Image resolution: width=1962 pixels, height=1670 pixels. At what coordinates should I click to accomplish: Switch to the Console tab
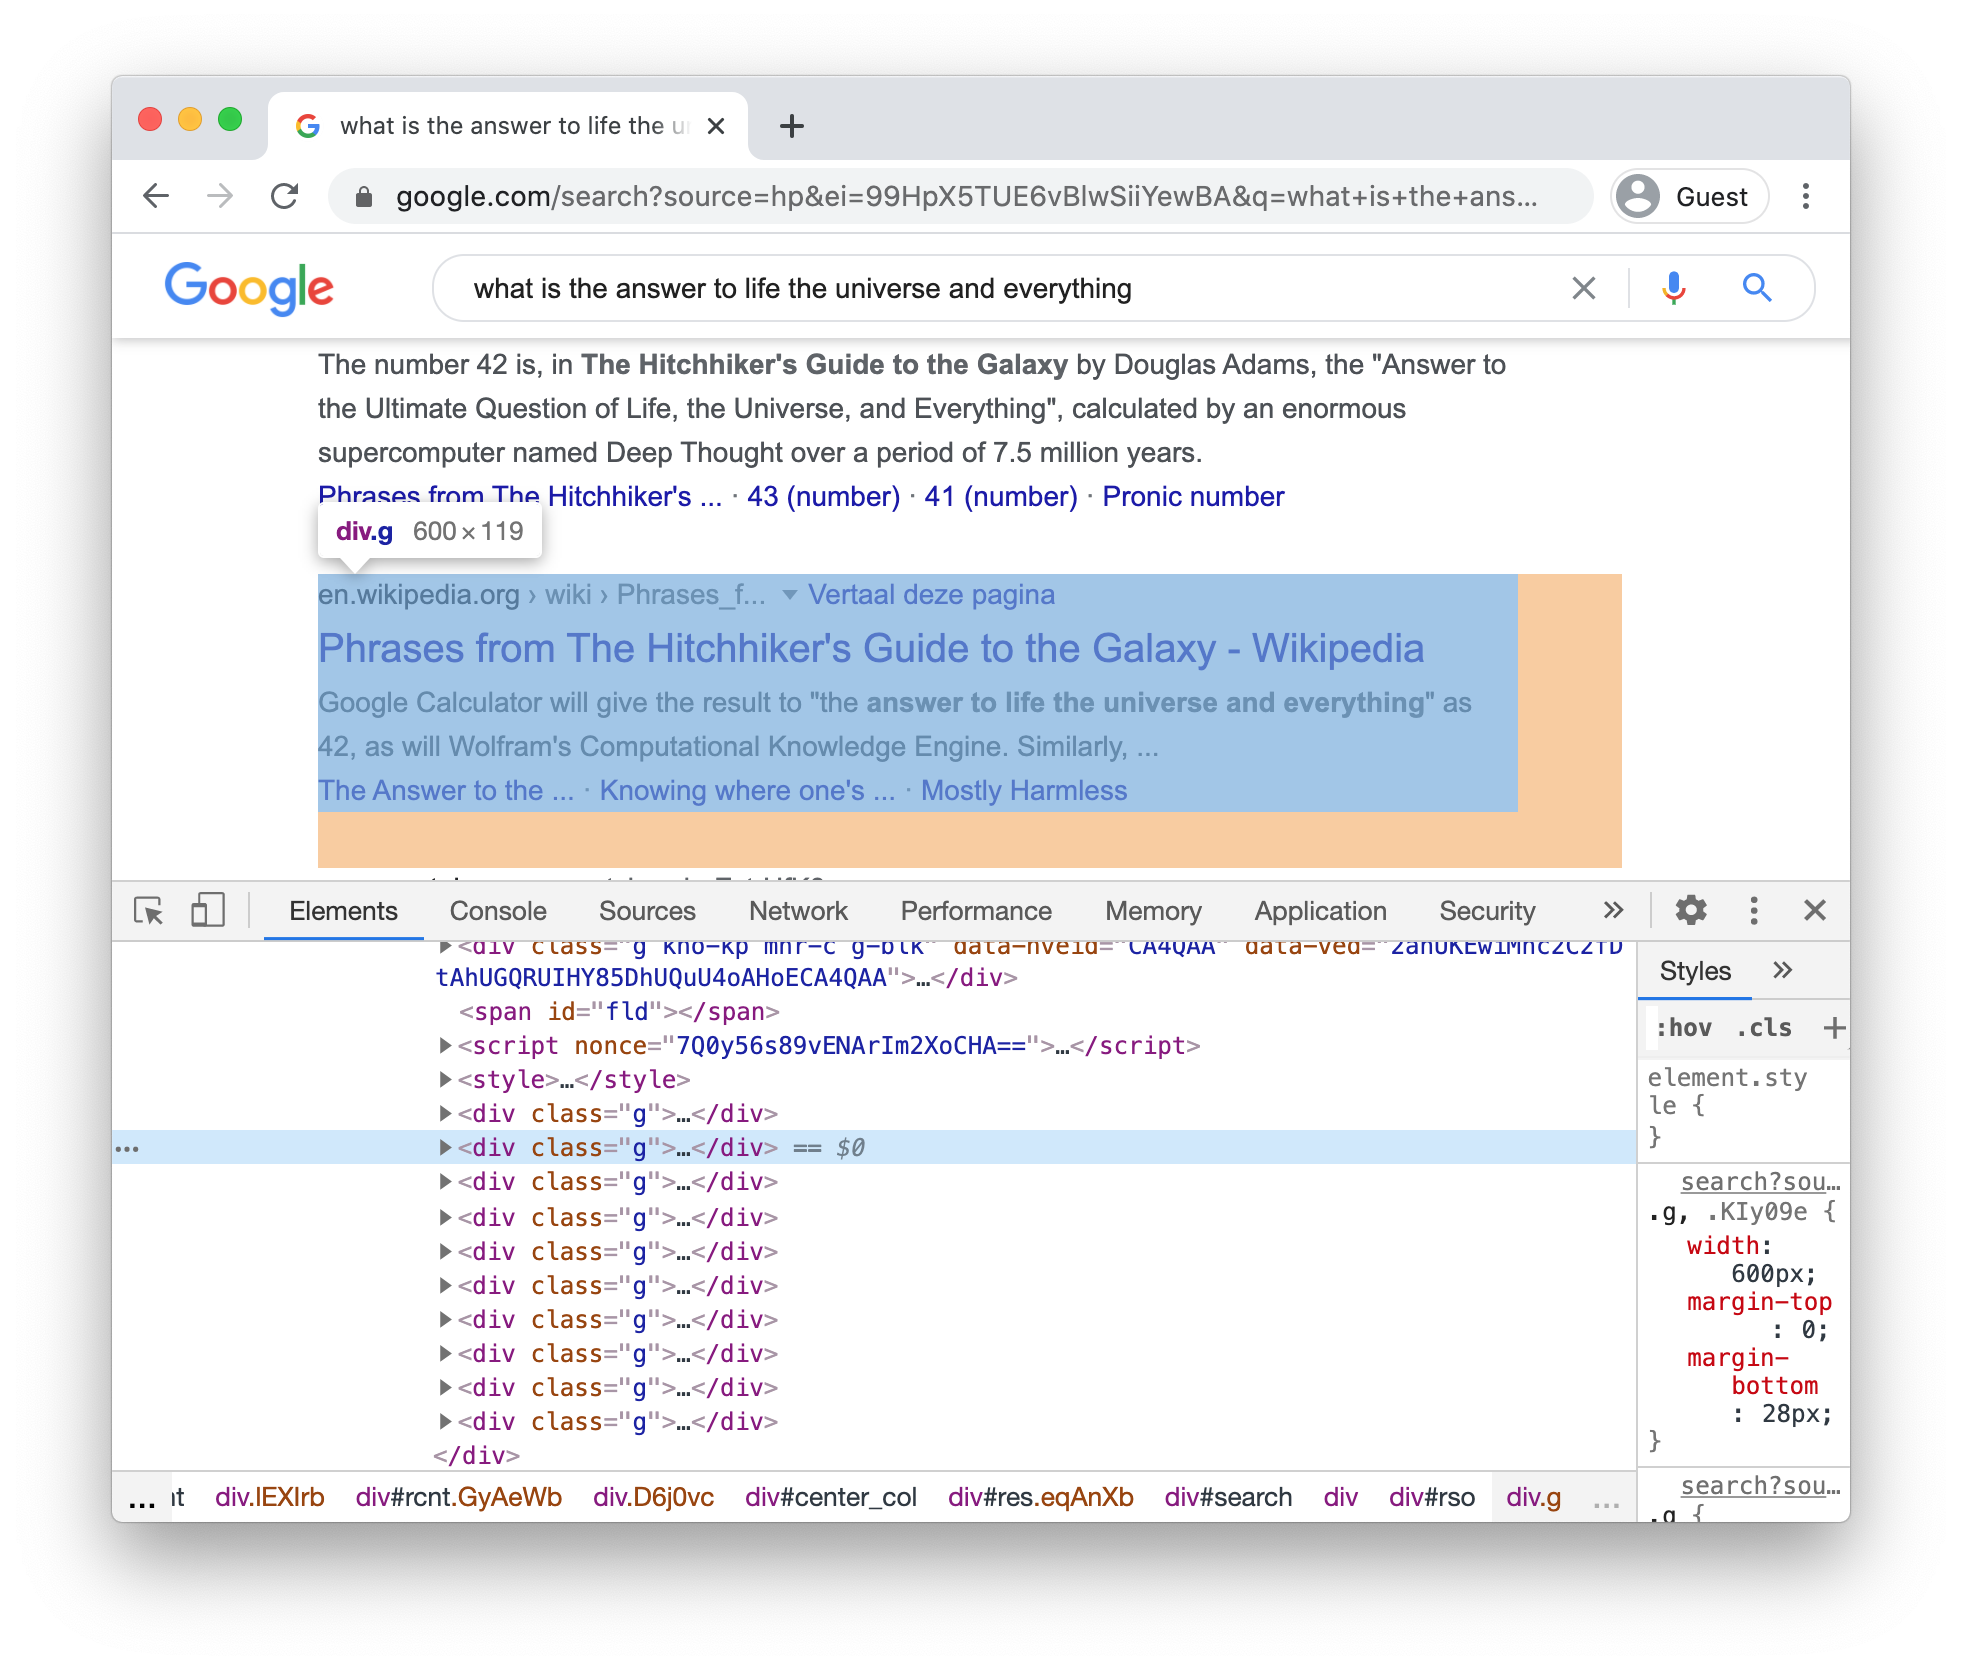tap(498, 911)
